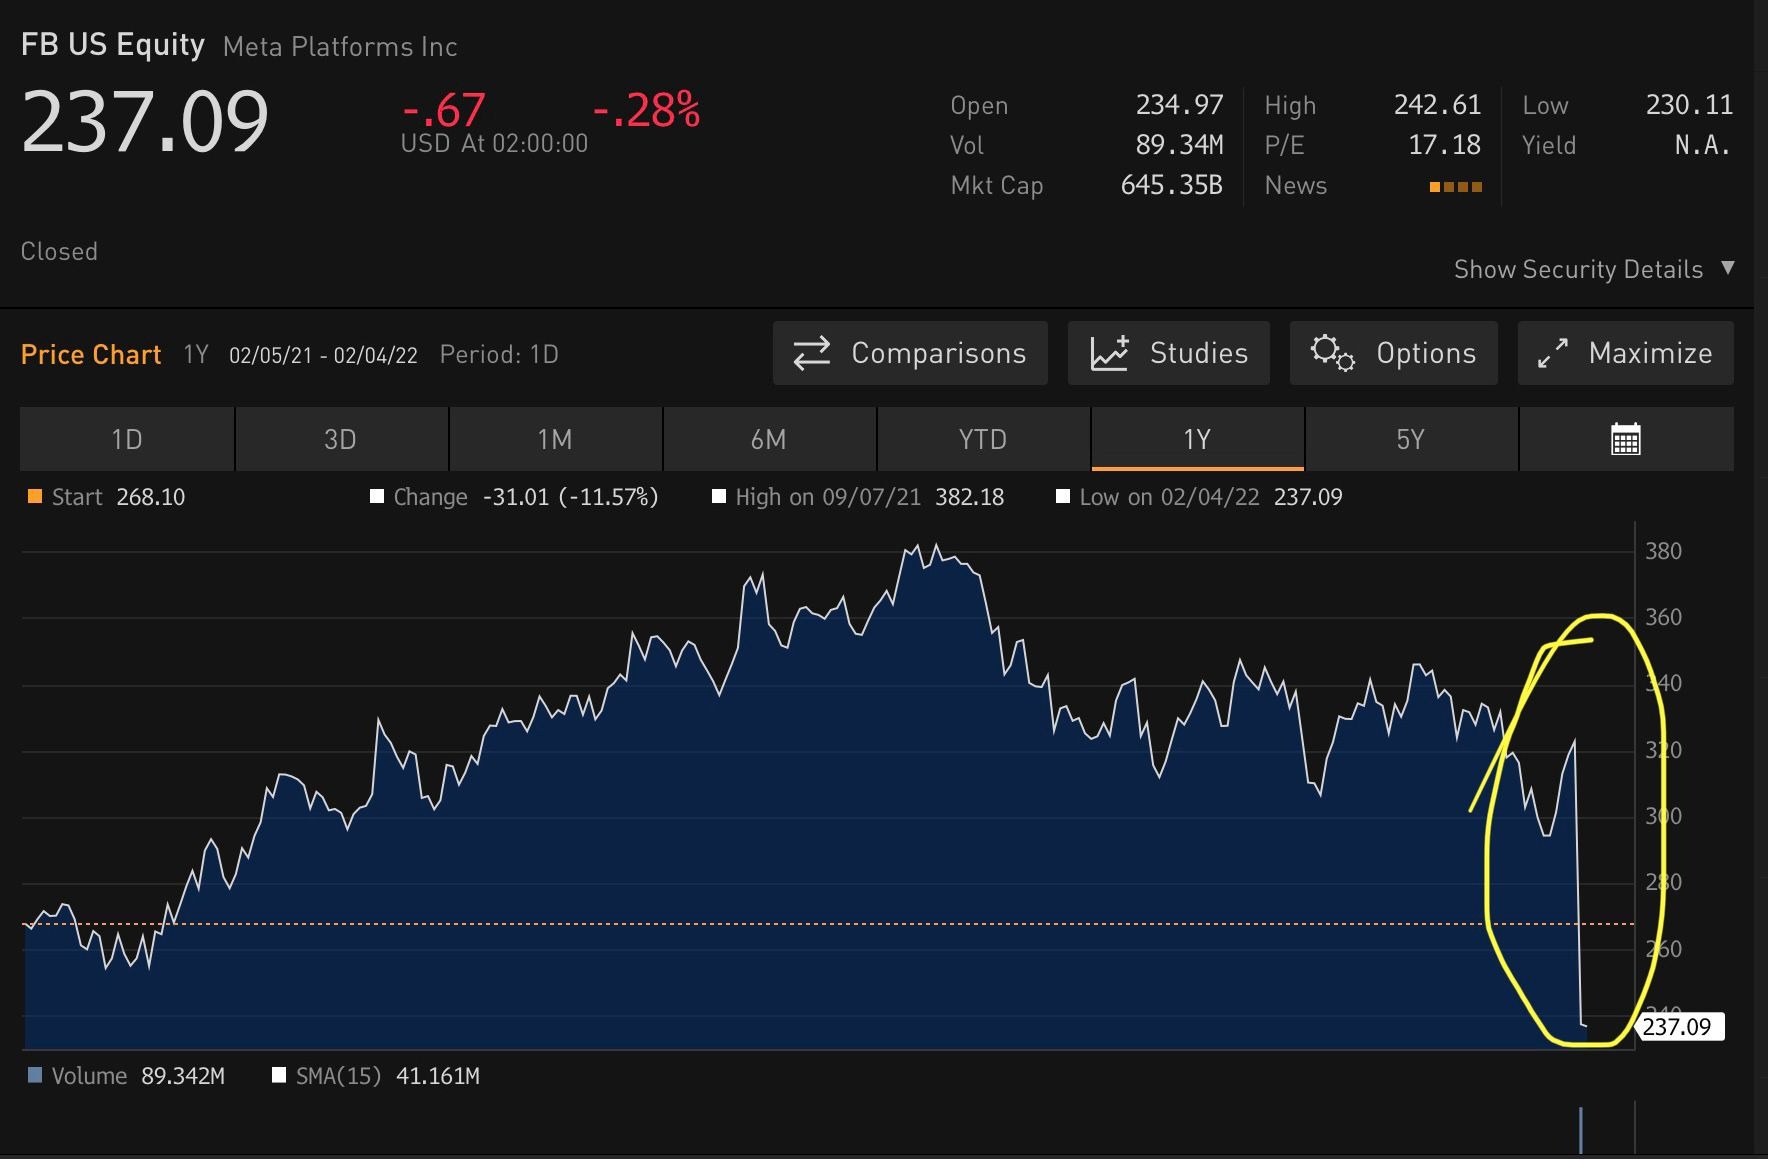Viewport: 1768px width, 1159px height.
Task: Toggle the Low on 02/04/22 legend box
Action: [x=1063, y=497]
